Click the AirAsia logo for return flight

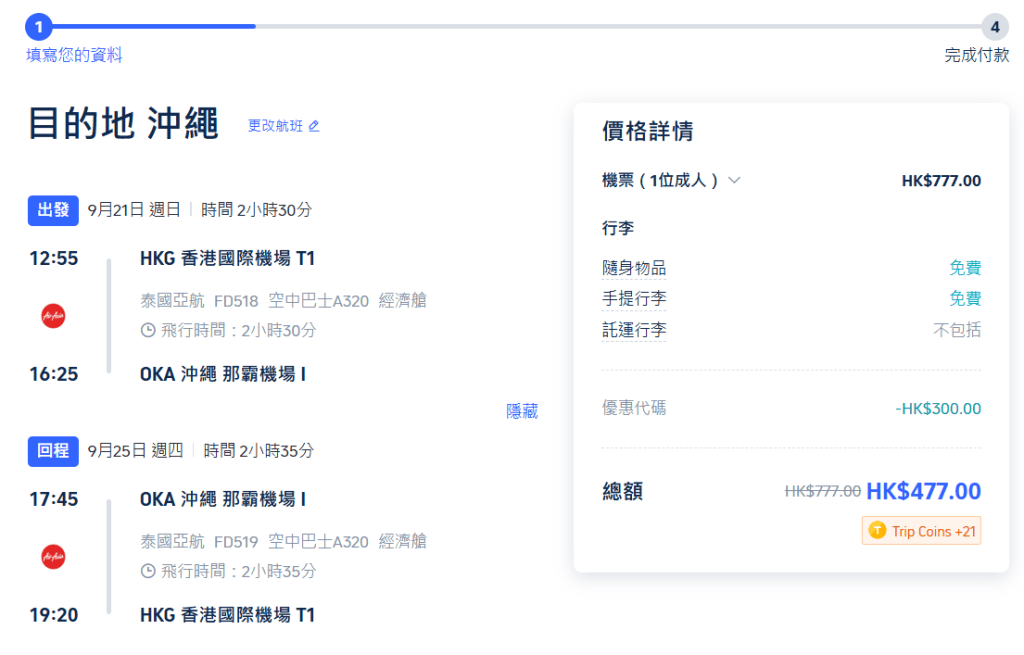(53, 556)
